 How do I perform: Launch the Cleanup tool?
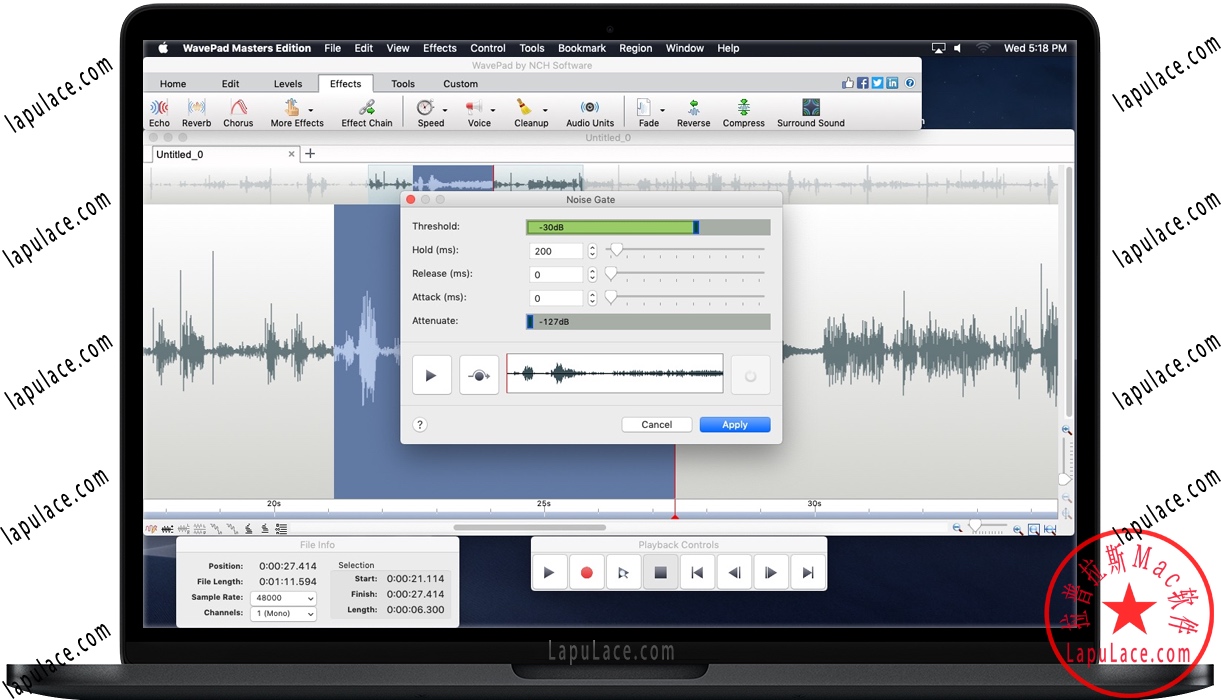pos(531,112)
